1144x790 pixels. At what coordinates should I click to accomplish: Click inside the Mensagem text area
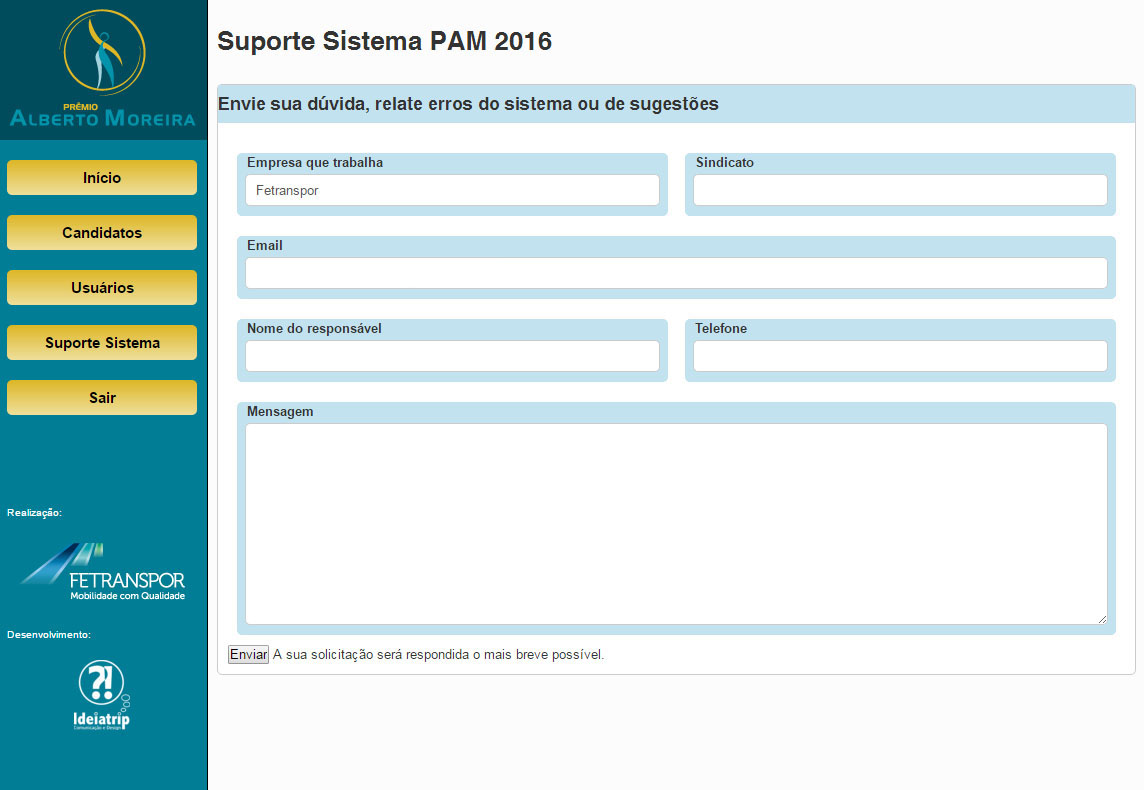(x=676, y=524)
